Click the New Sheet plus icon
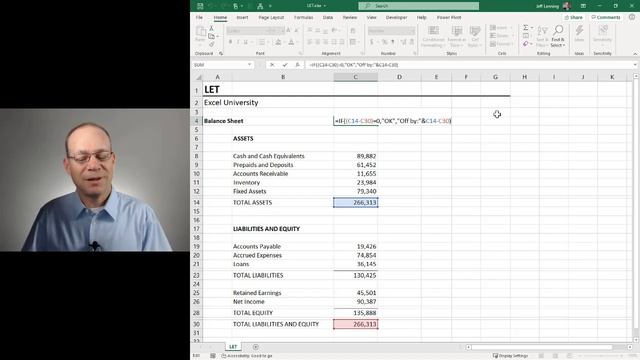Viewport: 640px width, 360px height. [x=256, y=347]
